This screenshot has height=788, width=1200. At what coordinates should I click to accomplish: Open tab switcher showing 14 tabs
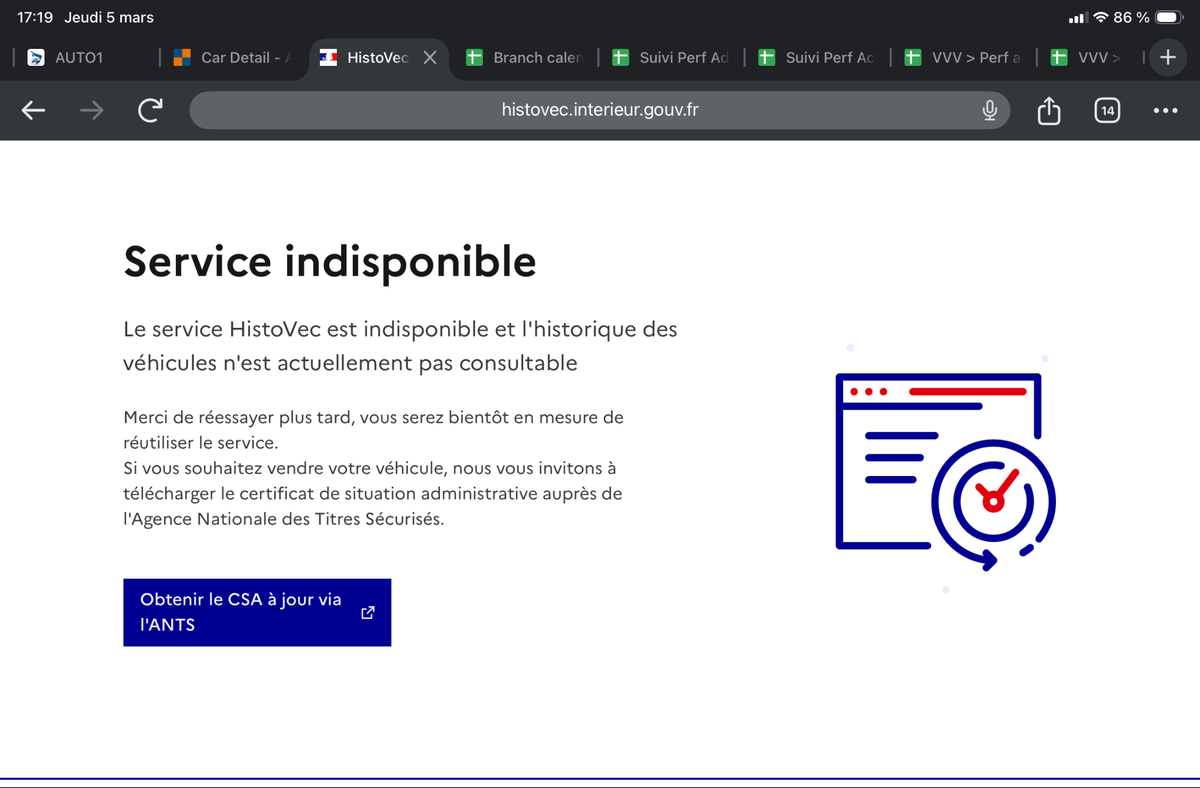pos(1106,111)
